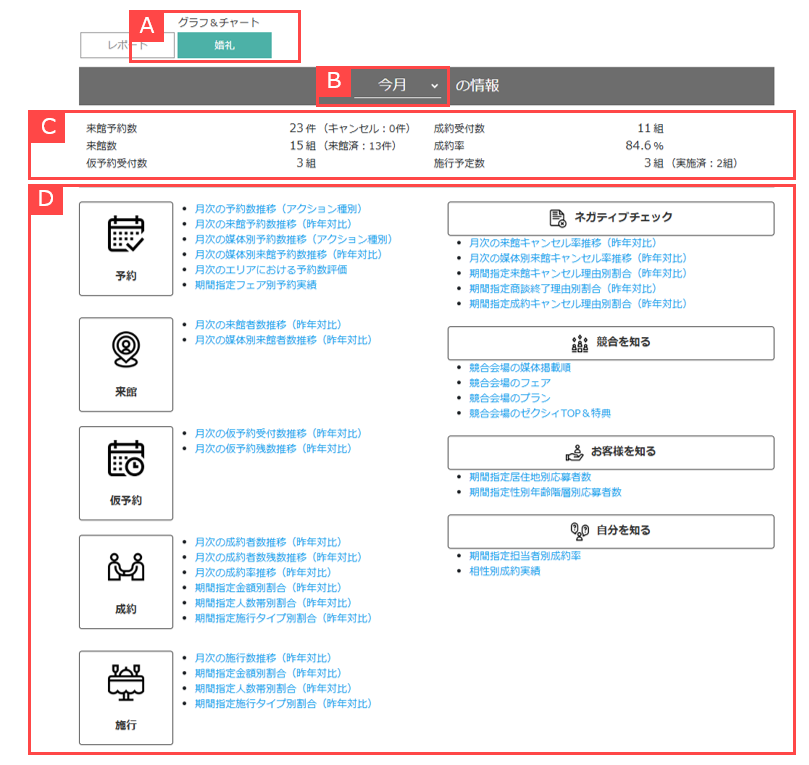Click the お客様を知る hand icon
The image size is (809, 765).
point(574,451)
